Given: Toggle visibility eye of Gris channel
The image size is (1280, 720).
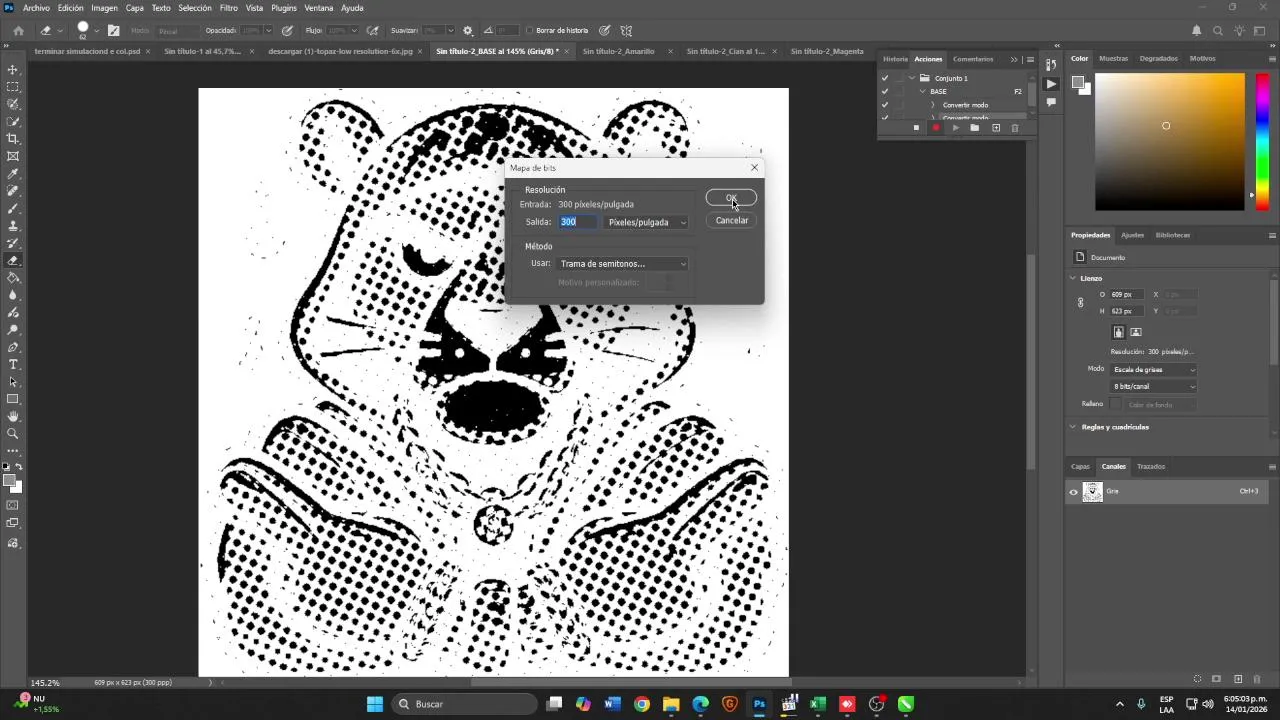Looking at the screenshot, I should click(1074, 492).
